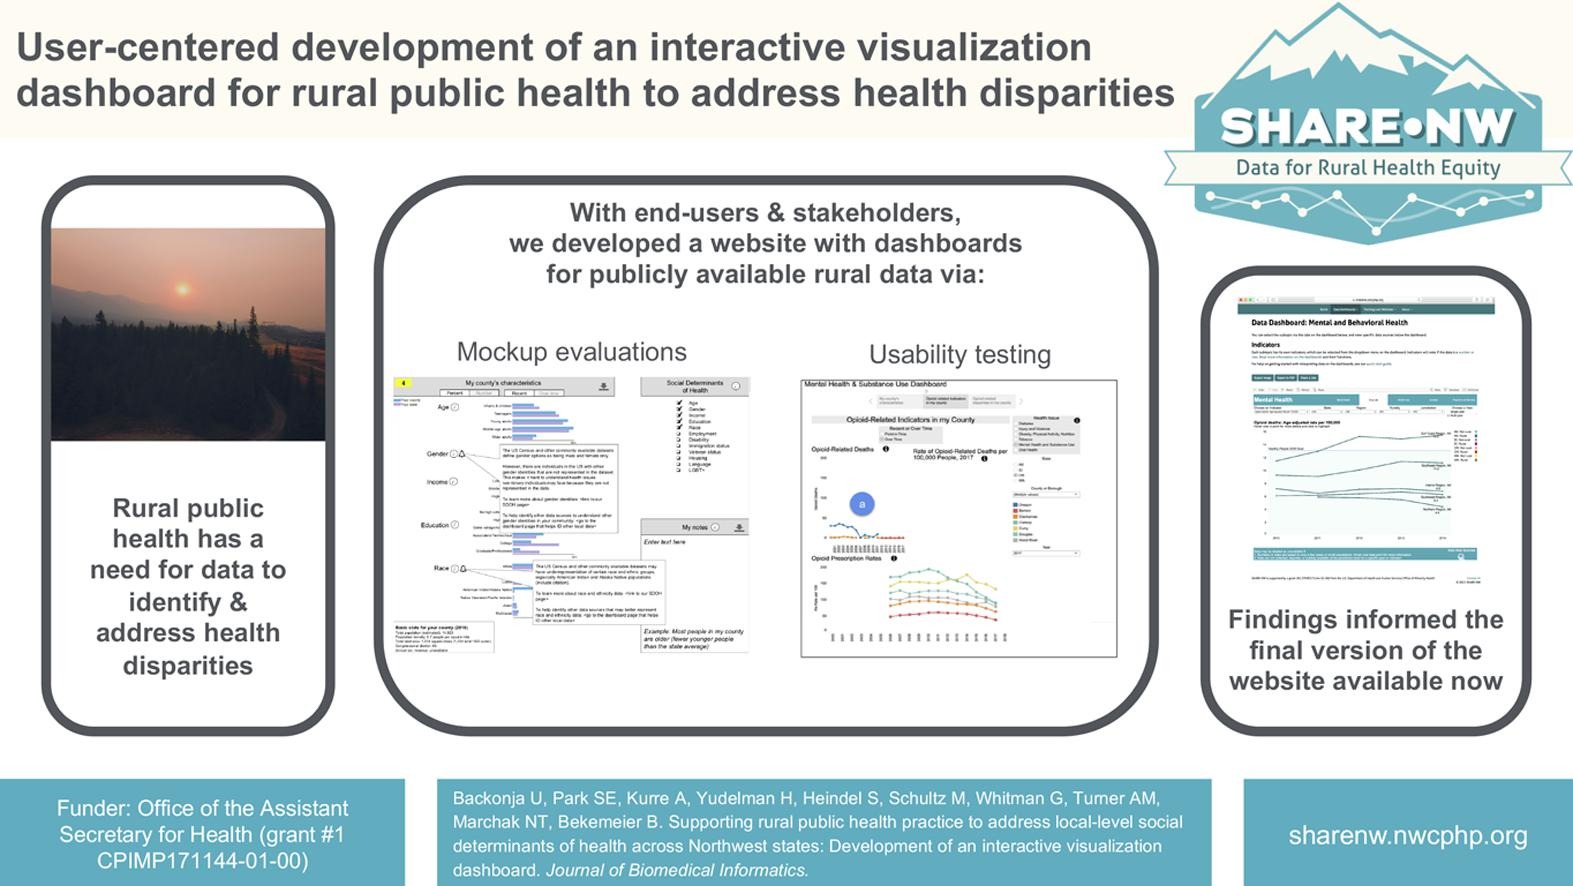Click the download icon in My county's characteristics

click(x=604, y=387)
